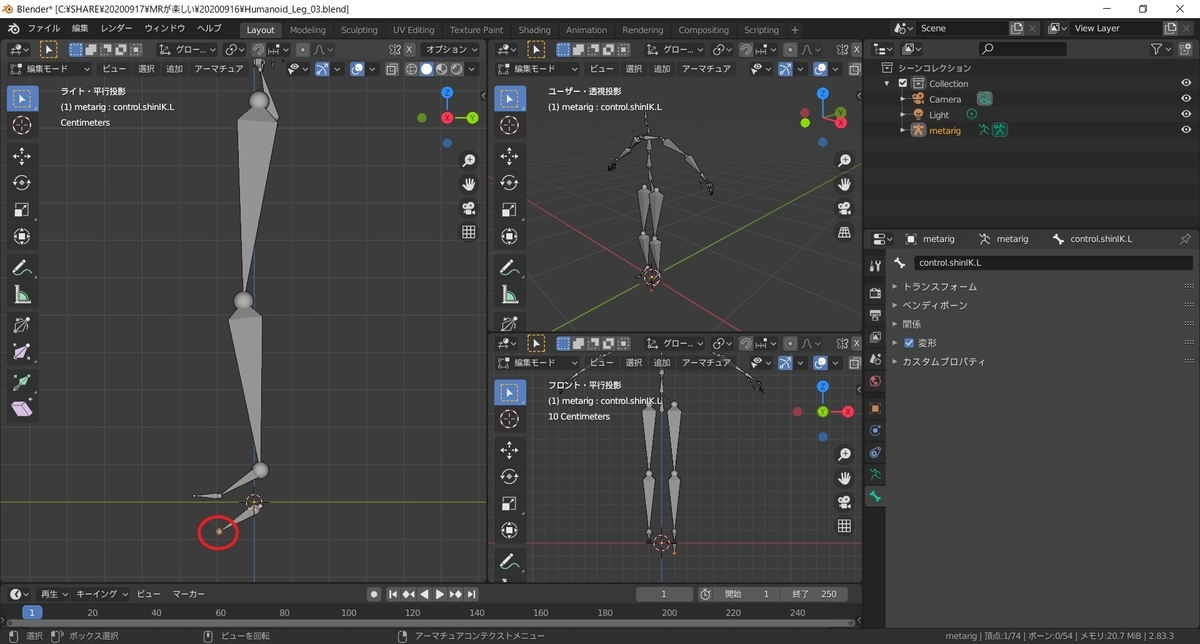Image resolution: width=1200 pixels, height=644 pixels.
Task: Select the Move tool in left viewport
Action: click(22, 156)
